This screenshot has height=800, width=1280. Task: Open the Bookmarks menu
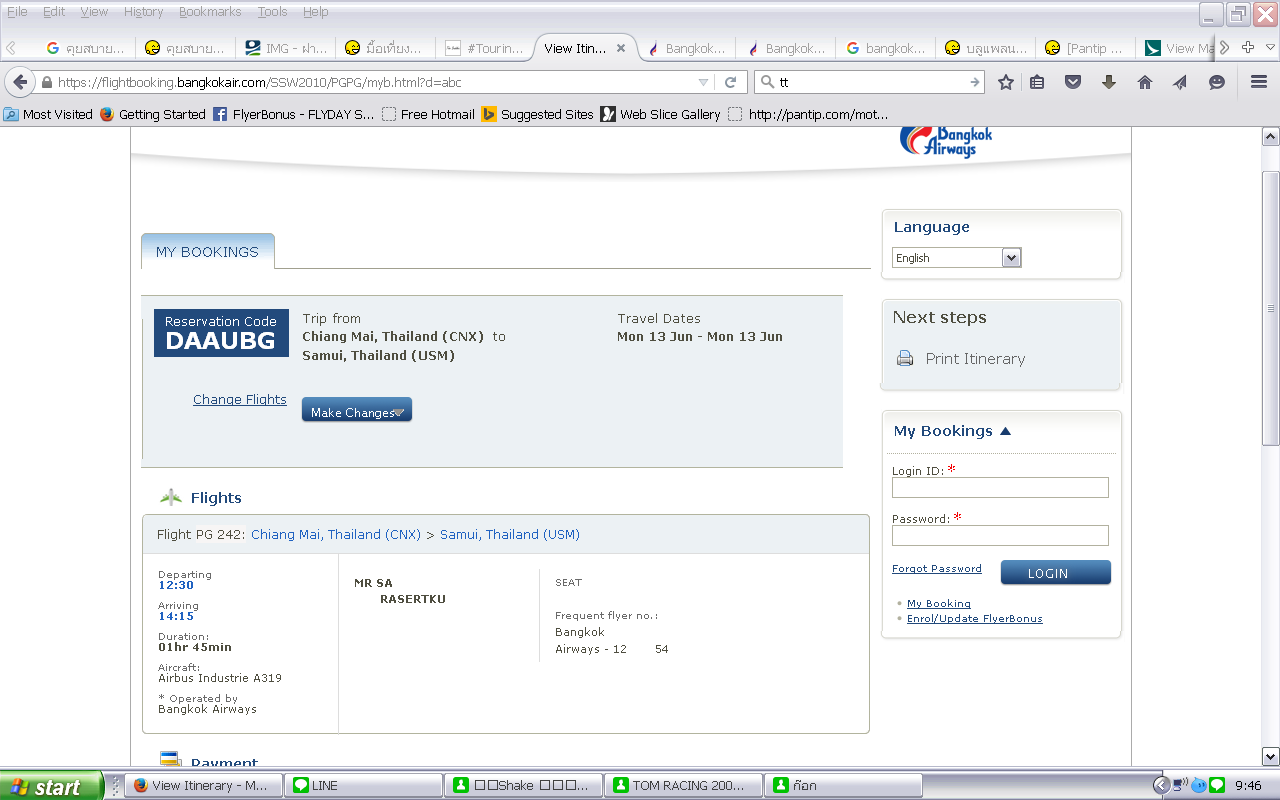click(210, 12)
